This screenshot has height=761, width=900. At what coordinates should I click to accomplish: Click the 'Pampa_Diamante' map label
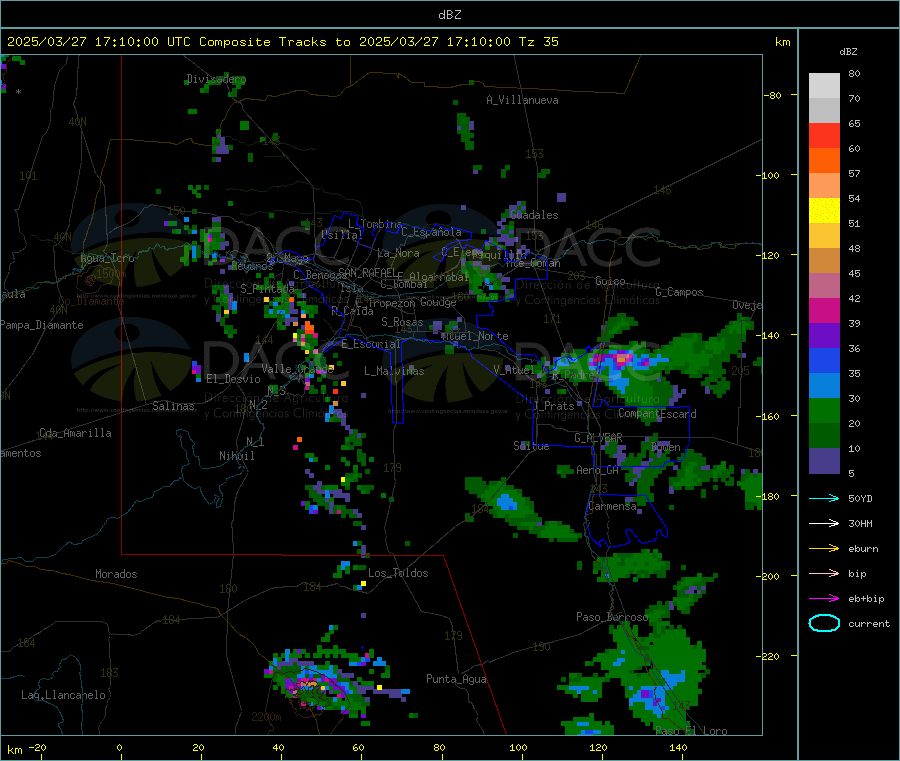42,325
